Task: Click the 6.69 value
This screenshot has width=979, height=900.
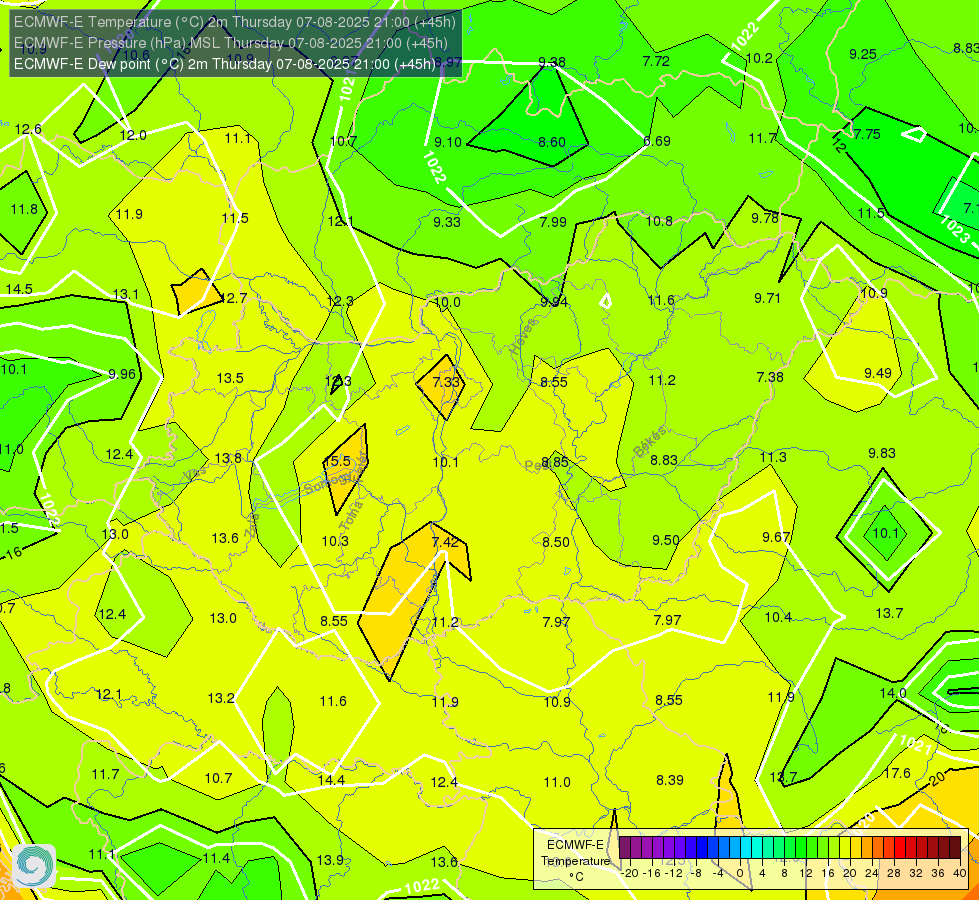Action: [657, 141]
